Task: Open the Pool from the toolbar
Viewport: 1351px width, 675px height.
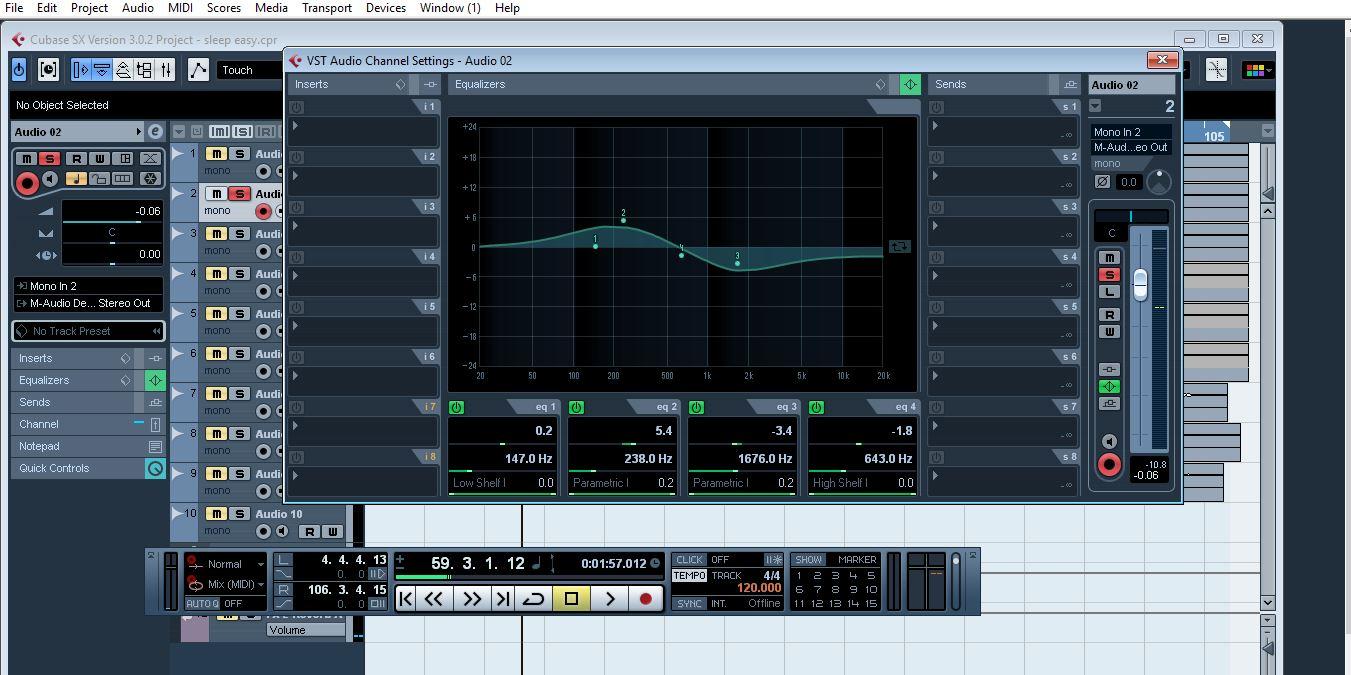Action: click(x=144, y=69)
